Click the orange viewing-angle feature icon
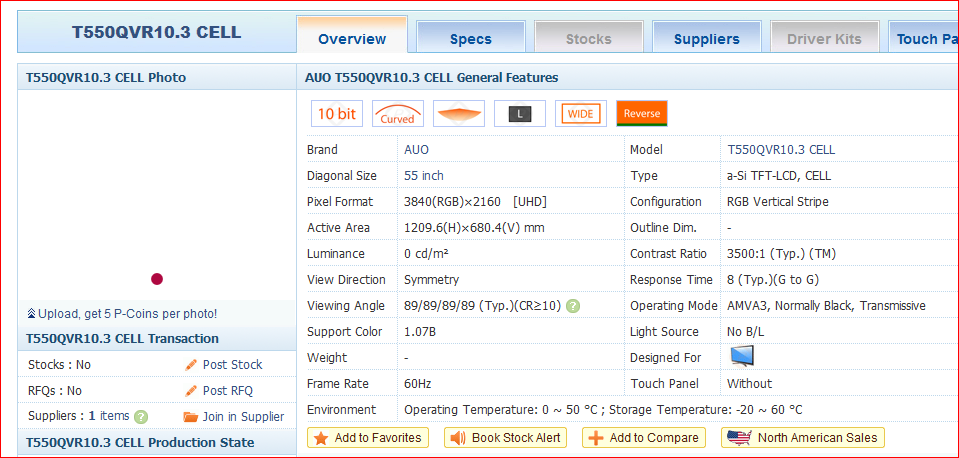This screenshot has width=959, height=458. coord(459,114)
